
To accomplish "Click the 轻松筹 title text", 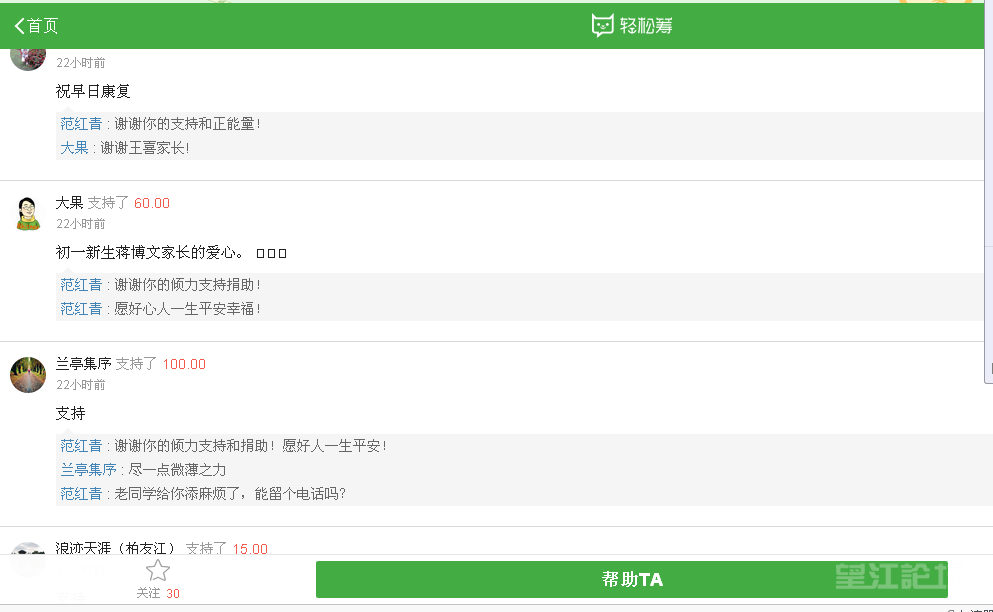I will coord(646,26).
